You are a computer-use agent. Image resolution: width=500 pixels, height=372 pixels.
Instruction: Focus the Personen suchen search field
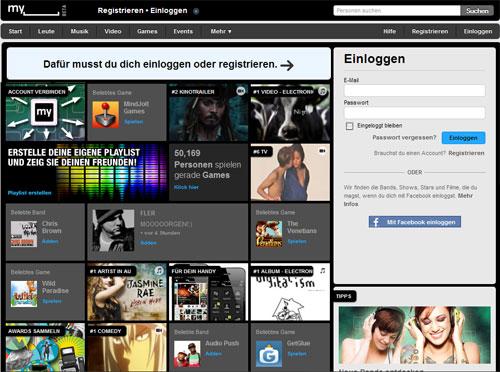click(397, 11)
